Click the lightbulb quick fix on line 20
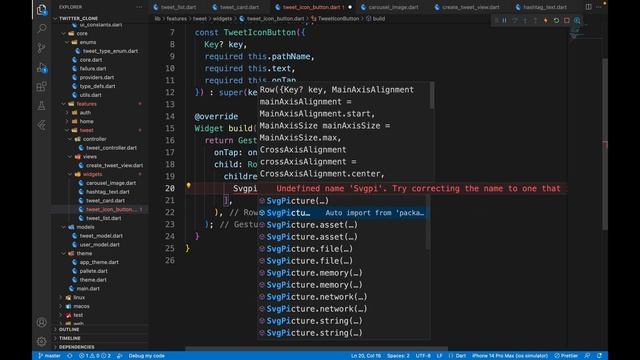The height and width of the screenshot is (360, 640). pos(188,185)
